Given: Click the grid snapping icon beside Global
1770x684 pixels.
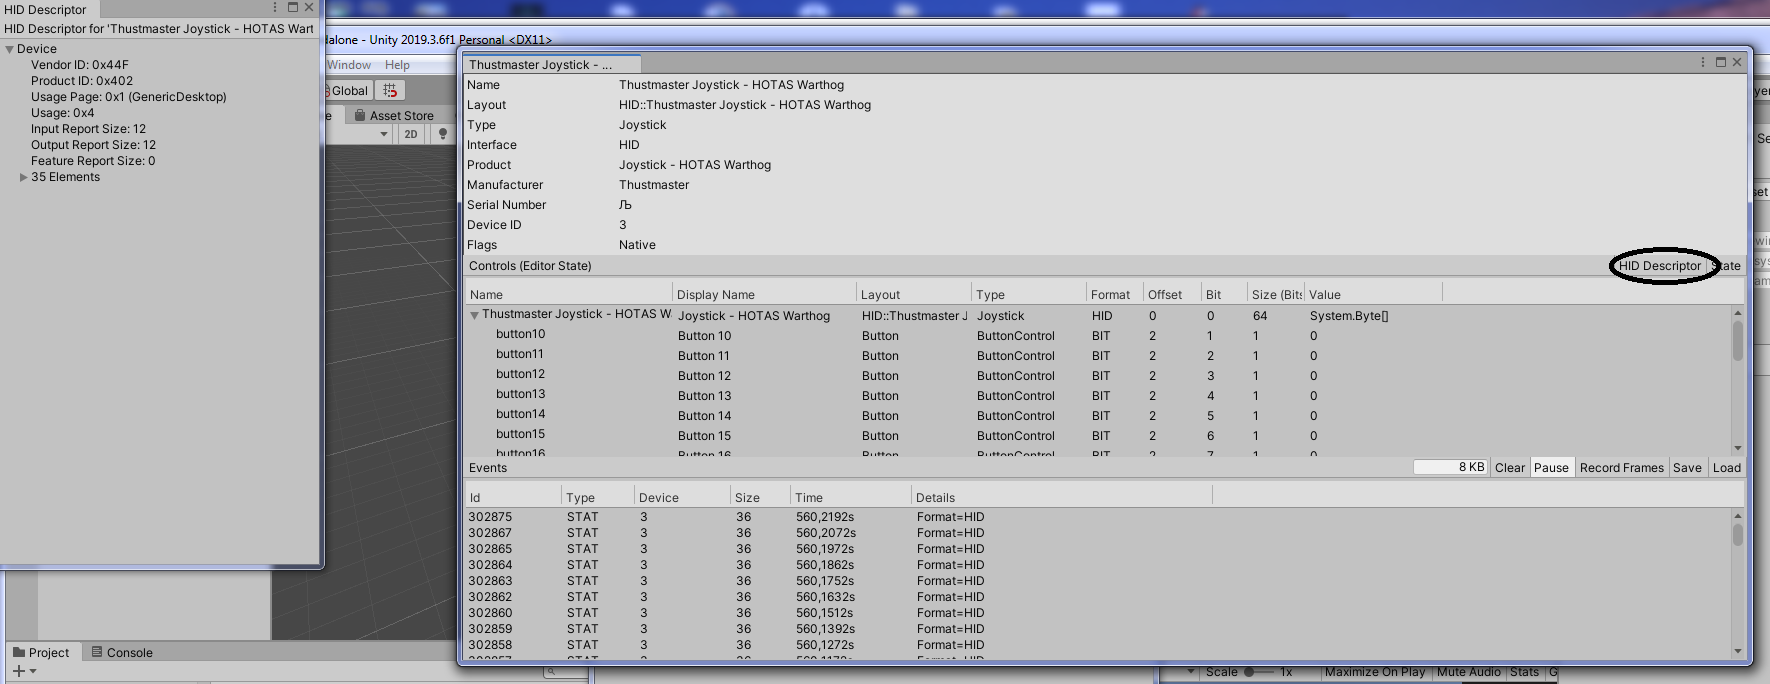Looking at the screenshot, I should point(390,90).
